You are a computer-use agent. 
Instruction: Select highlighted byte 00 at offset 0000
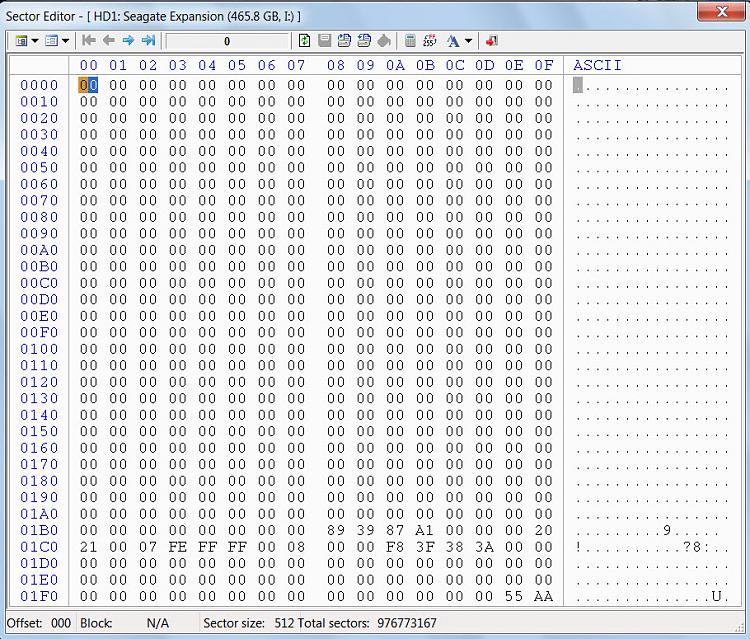click(x=88, y=85)
